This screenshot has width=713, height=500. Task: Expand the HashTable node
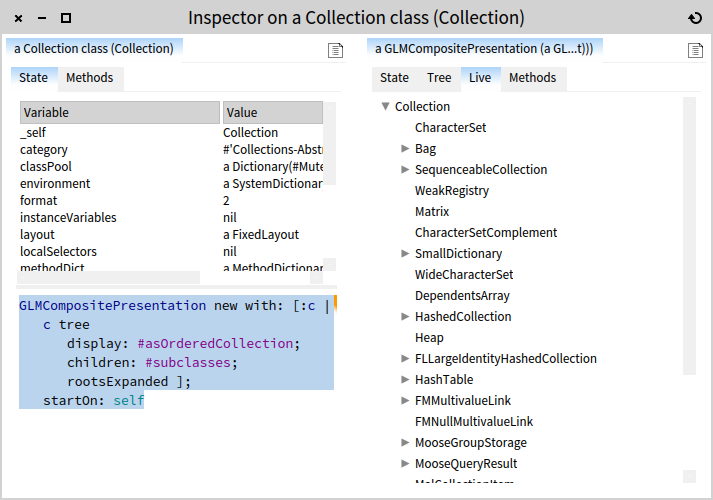(405, 379)
